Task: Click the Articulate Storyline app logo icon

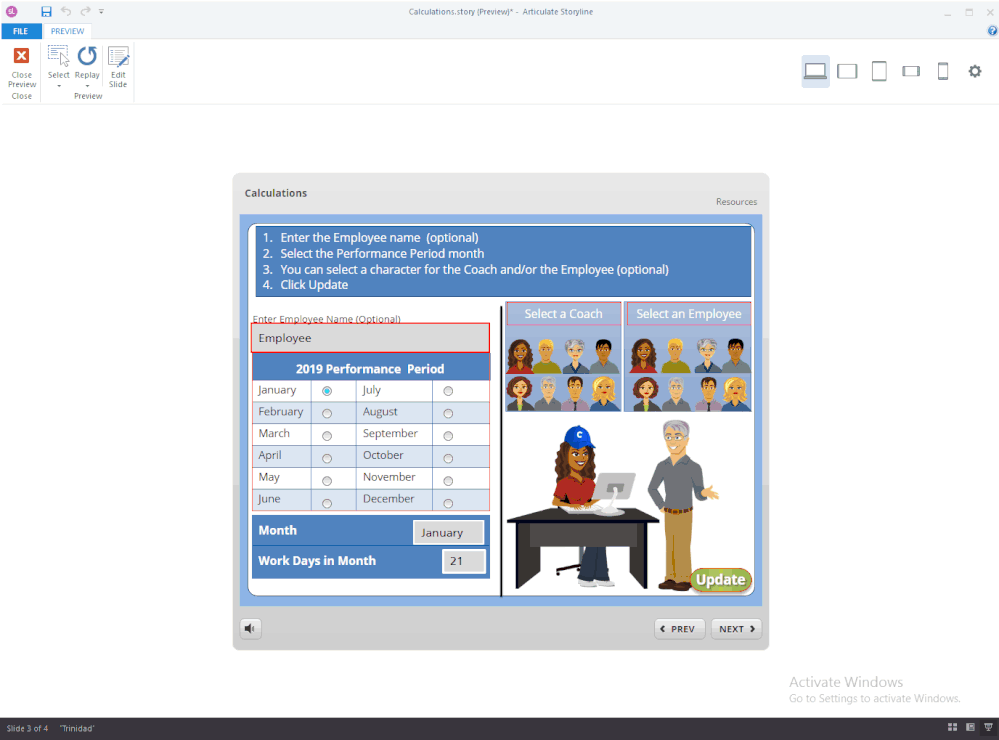Action: click(11, 11)
